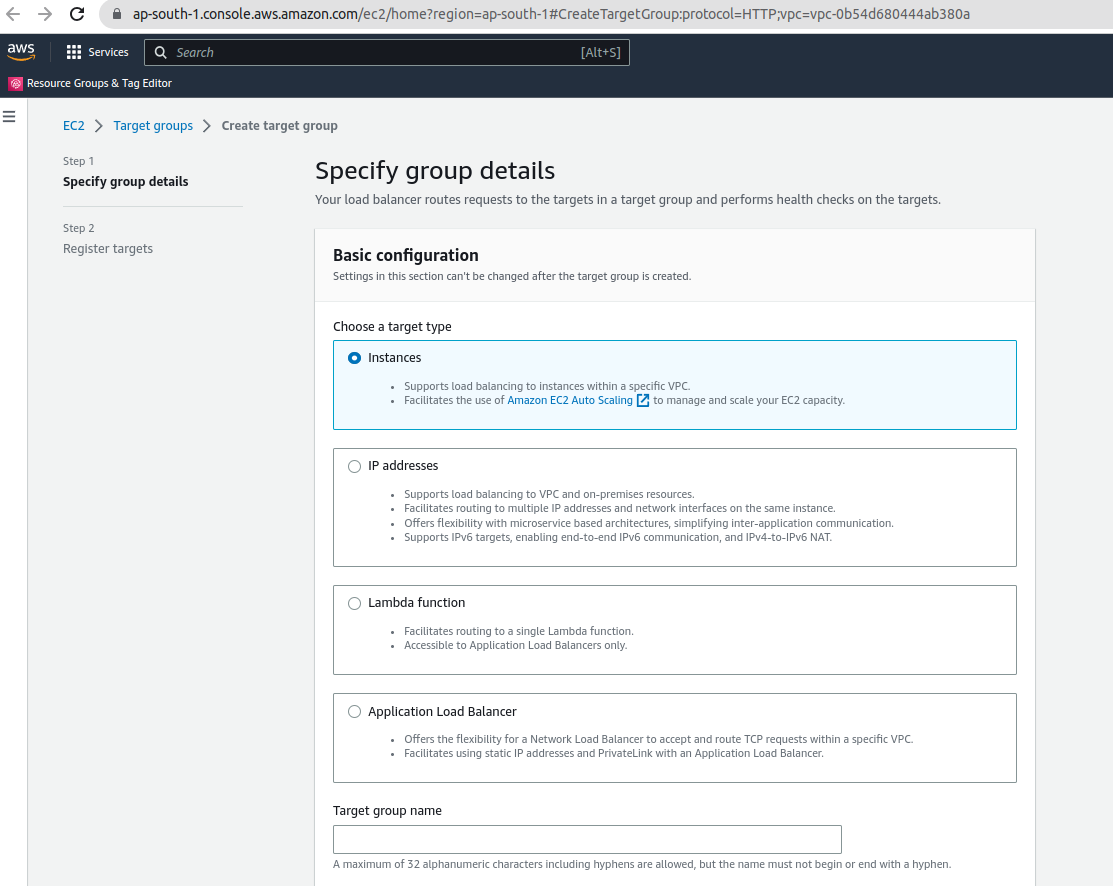Reload the page with the refresh icon

[x=77, y=14]
